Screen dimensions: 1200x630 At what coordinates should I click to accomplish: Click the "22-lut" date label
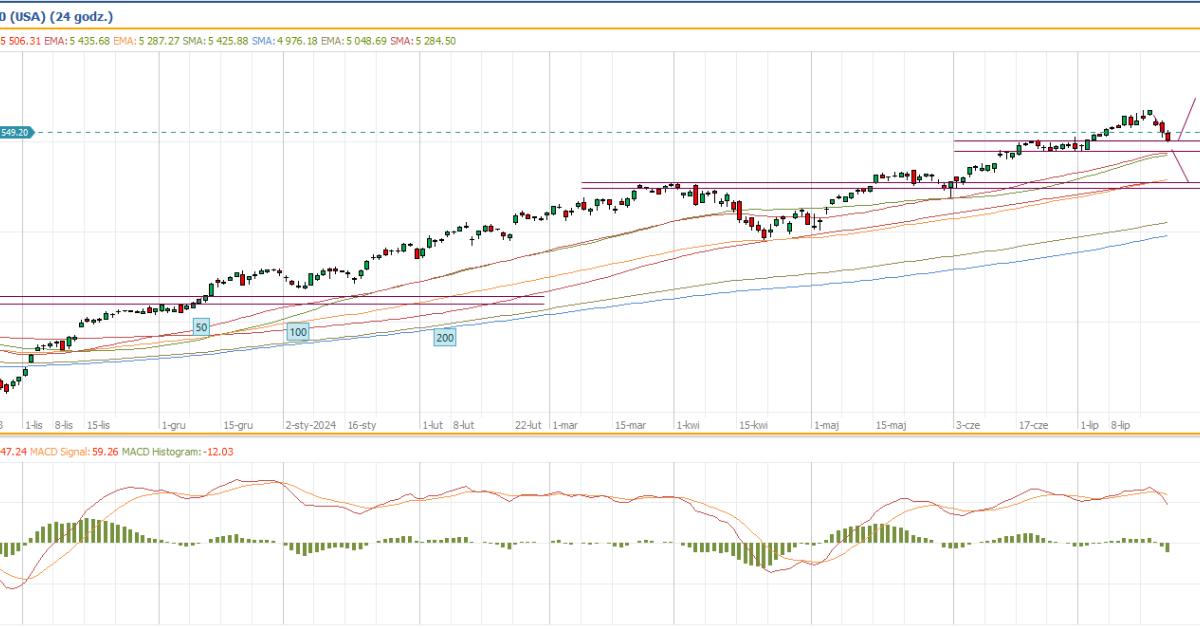click(530, 425)
